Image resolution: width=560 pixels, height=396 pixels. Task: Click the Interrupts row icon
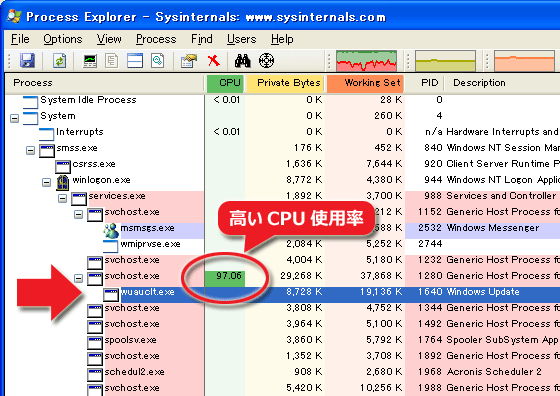[46, 134]
